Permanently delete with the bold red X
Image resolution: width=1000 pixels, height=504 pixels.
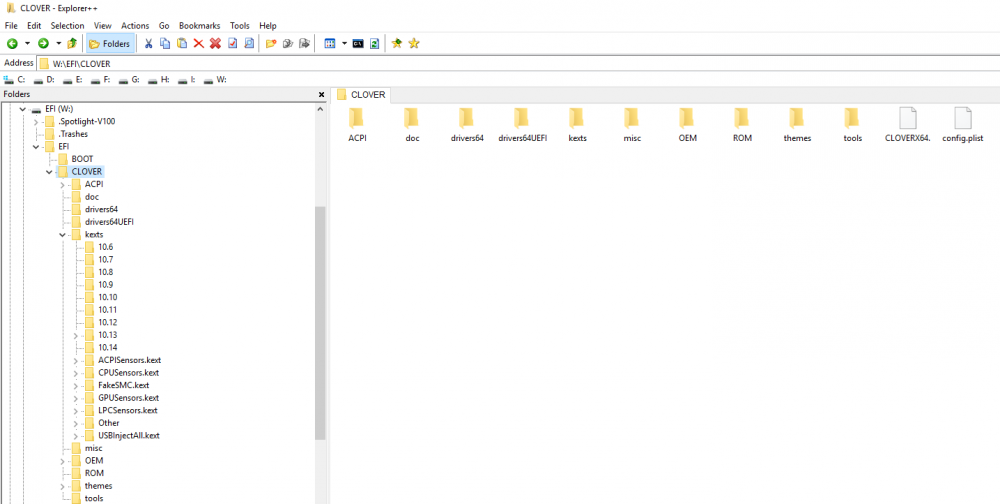point(215,43)
